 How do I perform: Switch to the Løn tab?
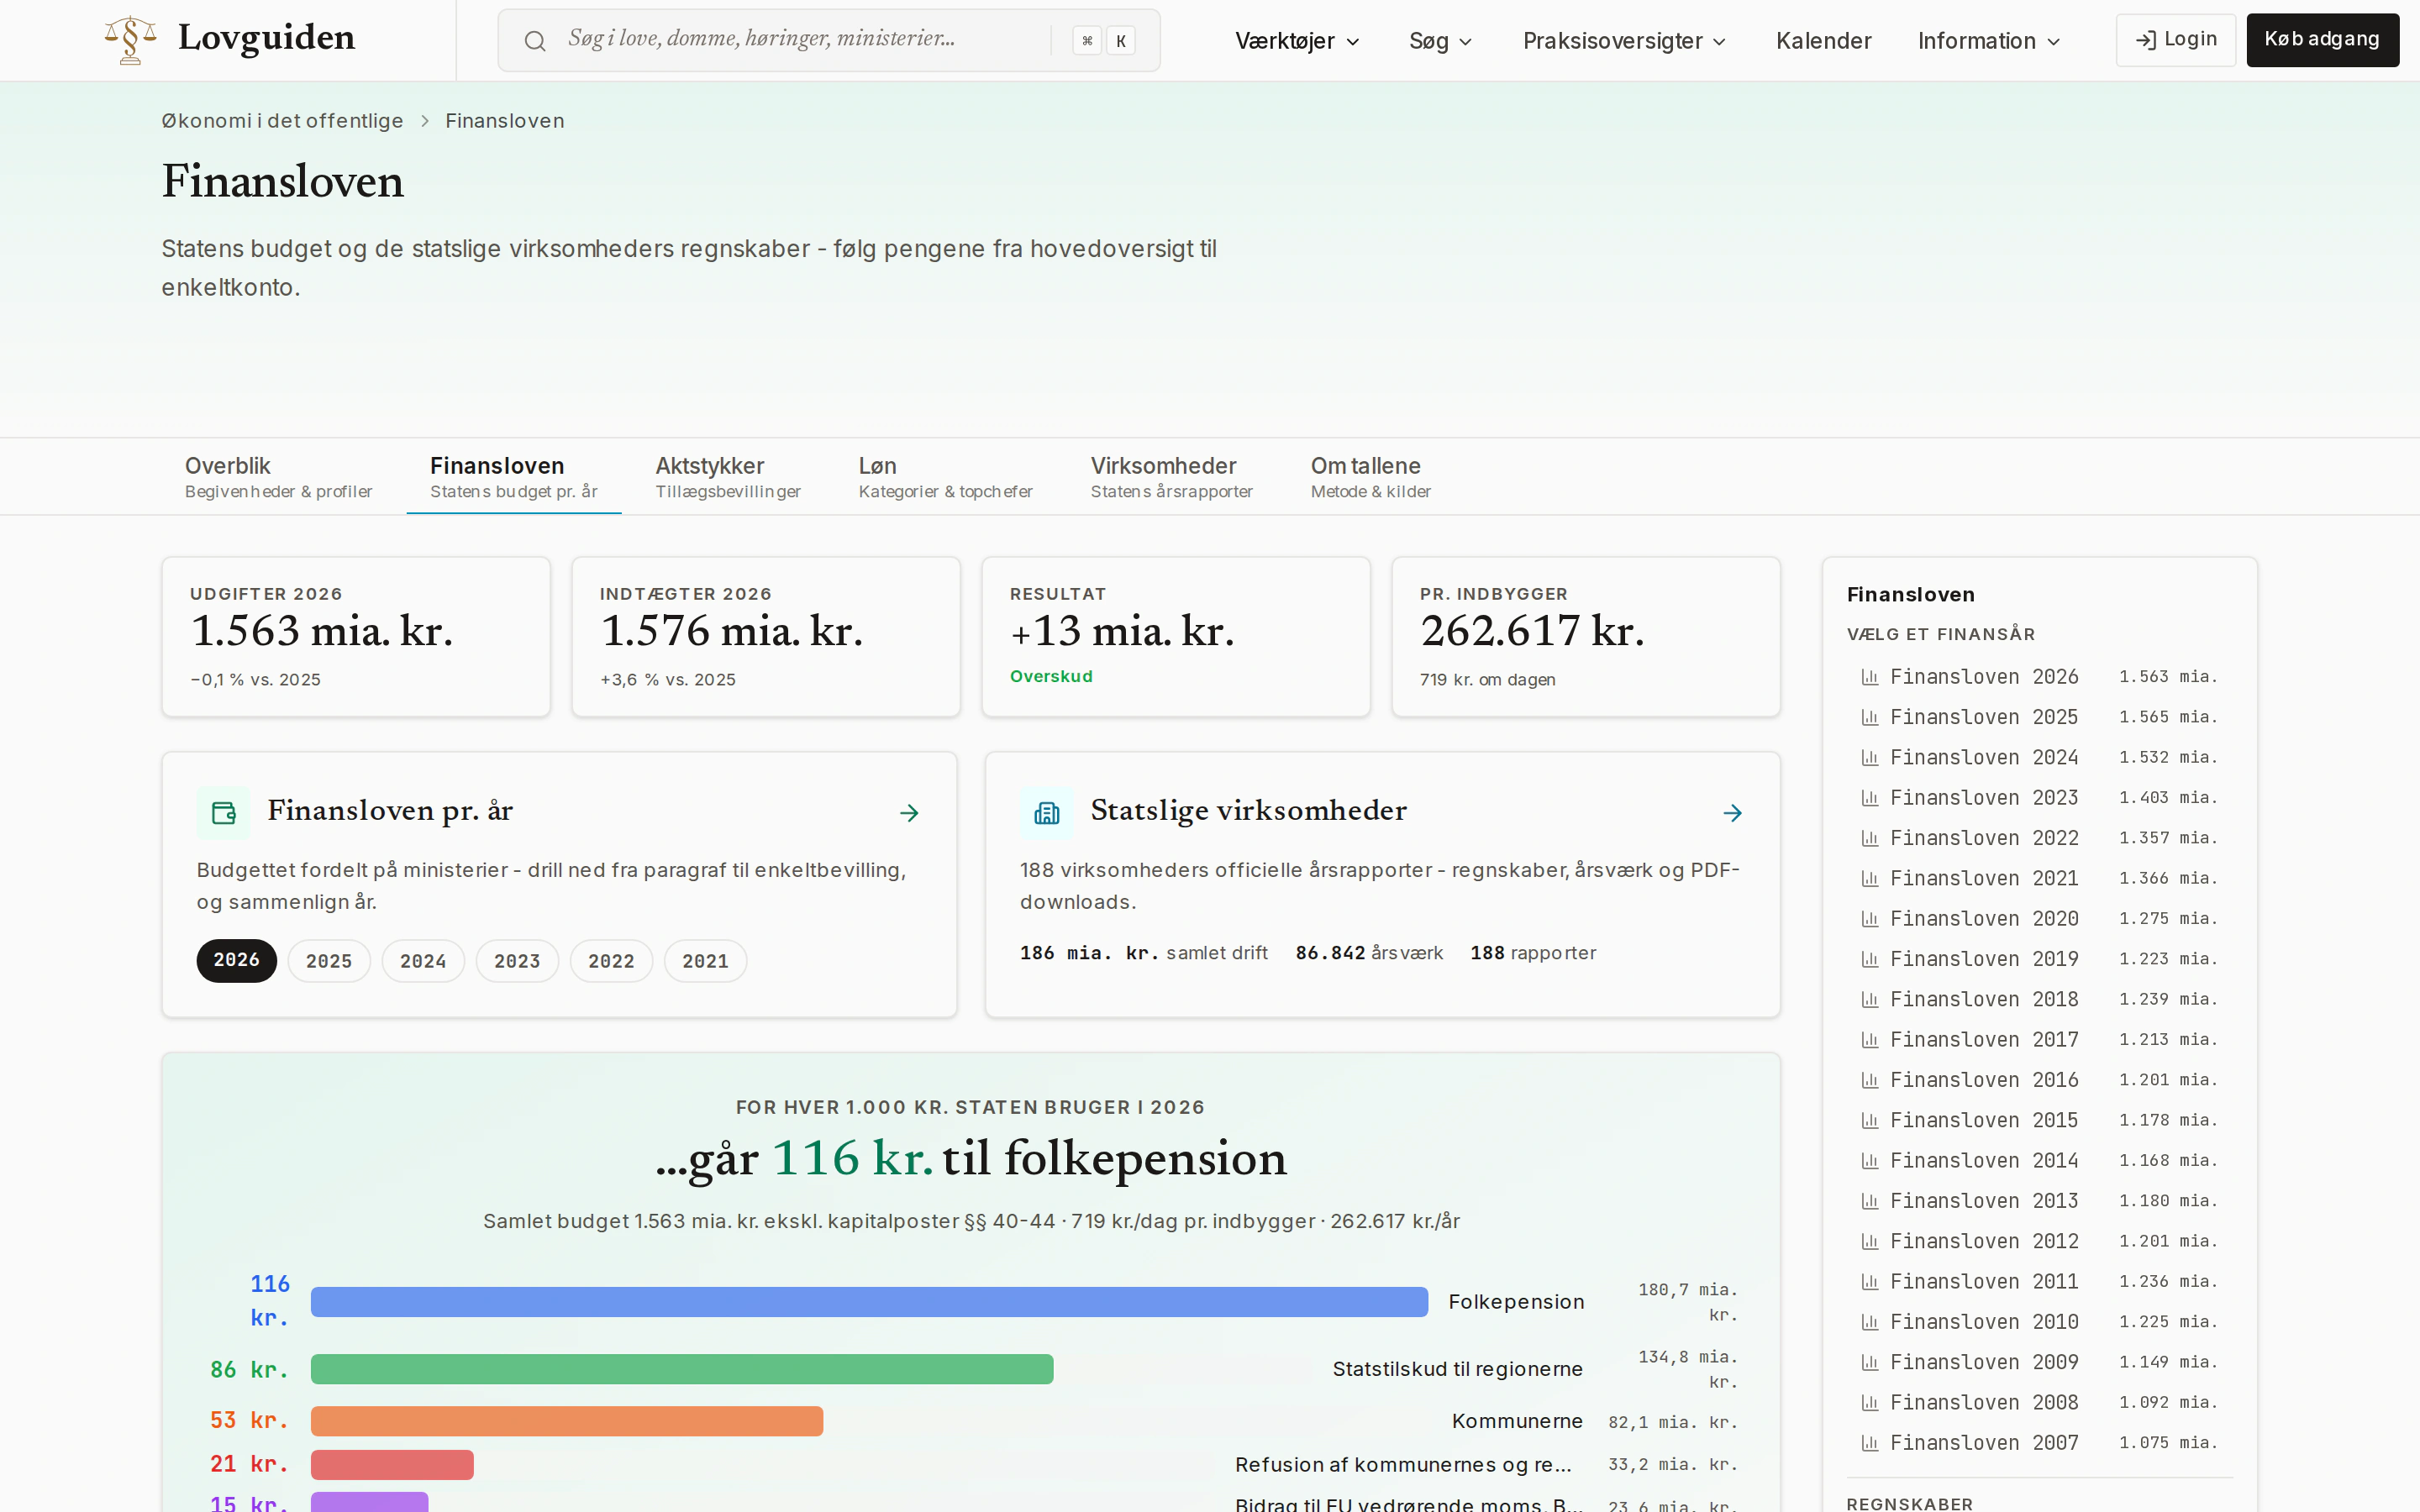pos(945,477)
